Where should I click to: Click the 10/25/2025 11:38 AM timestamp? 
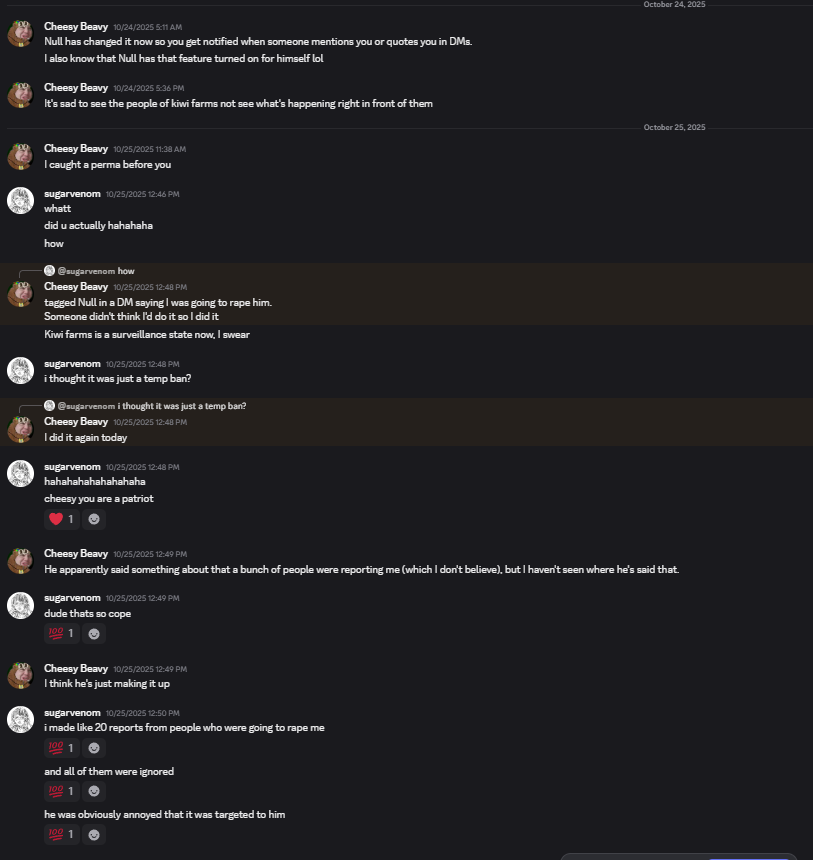point(150,149)
